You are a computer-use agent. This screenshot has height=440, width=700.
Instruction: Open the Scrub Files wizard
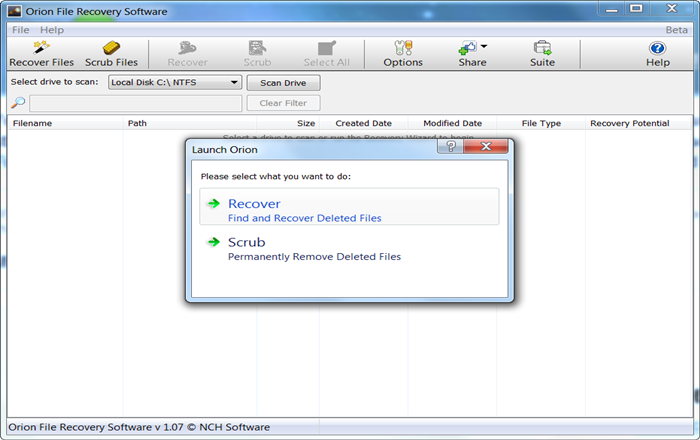pos(111,54)
